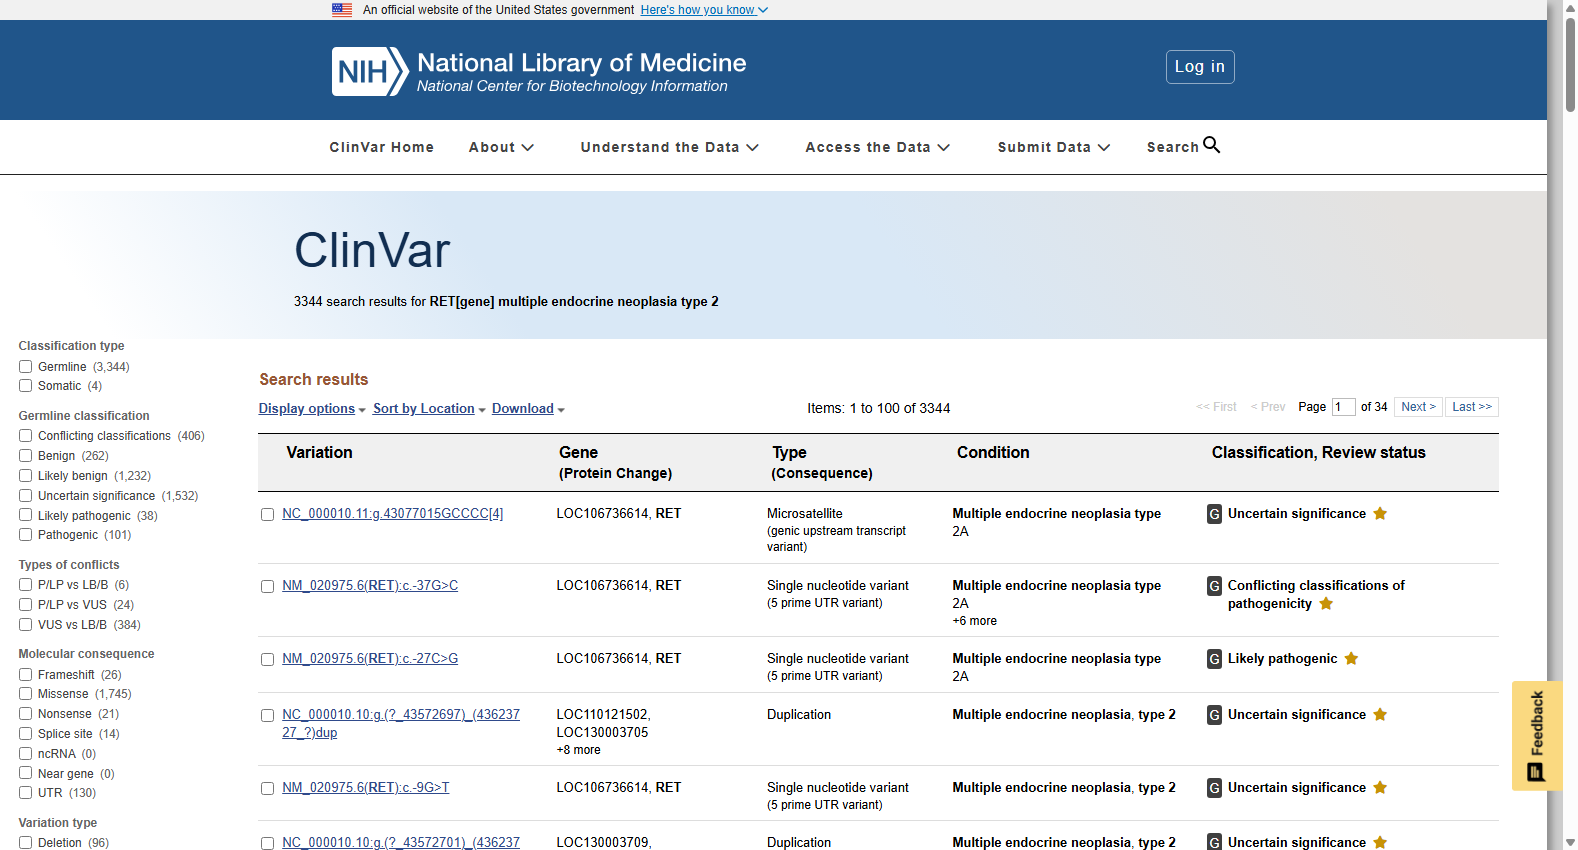Select row checkbox for NM_020975.6(RET):c.-37G>C
The height and width of the screenshot is (850, 1578).
[x=268, y=587]
